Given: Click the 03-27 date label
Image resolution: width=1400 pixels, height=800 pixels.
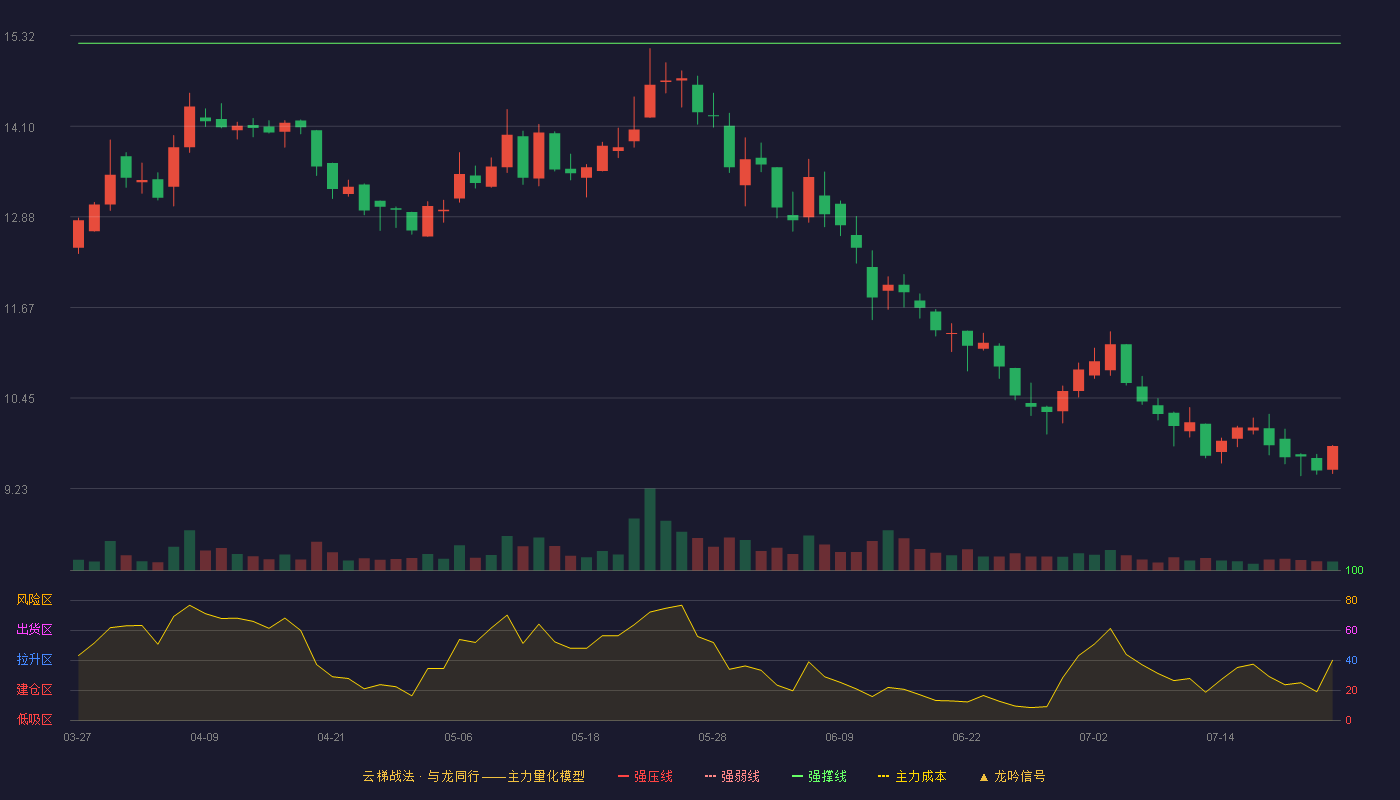Looking at the screenshot, I should coord(77,737).
